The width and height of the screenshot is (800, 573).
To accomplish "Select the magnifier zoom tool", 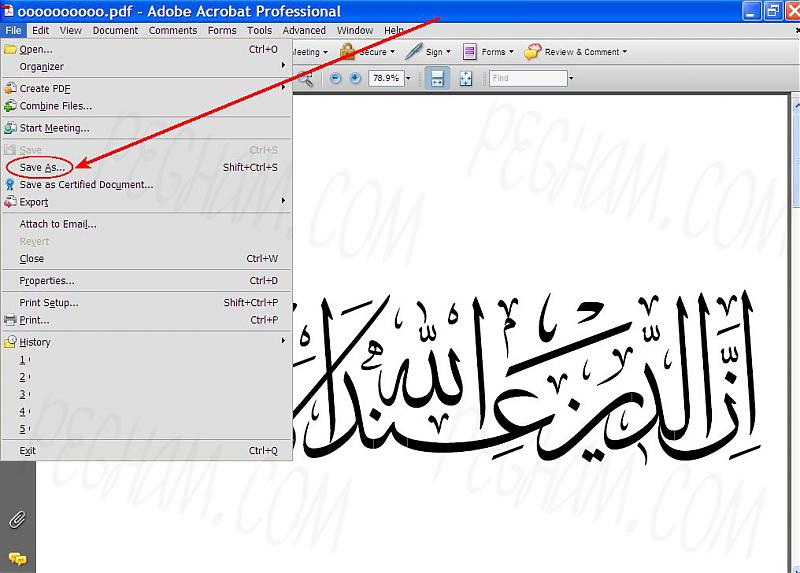I will [x=305, y=79].
